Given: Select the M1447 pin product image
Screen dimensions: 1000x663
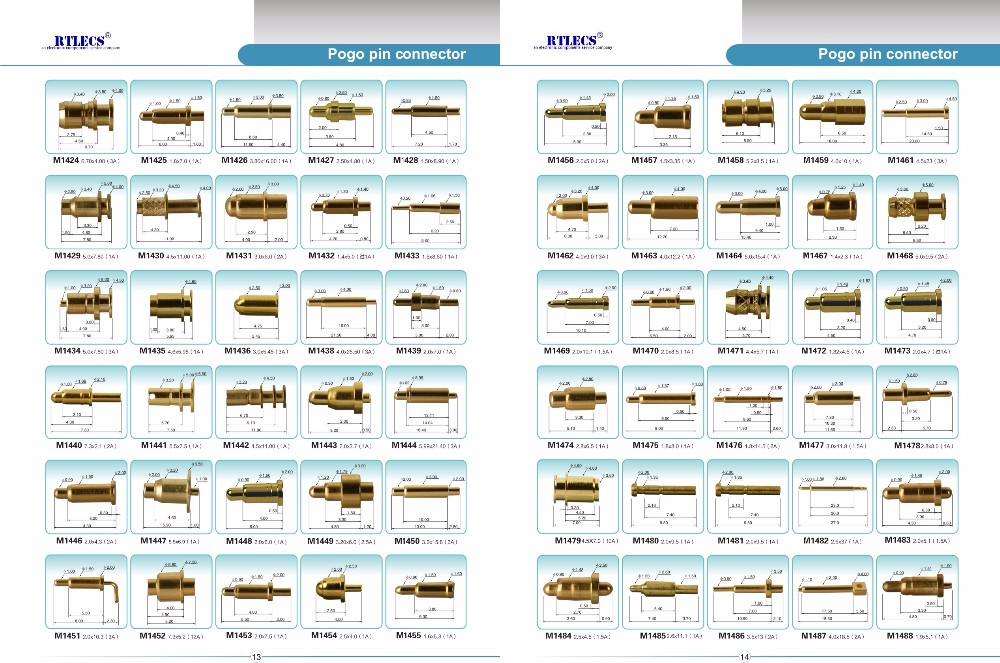Looking at the screenshot, I should tap(172, 497).
